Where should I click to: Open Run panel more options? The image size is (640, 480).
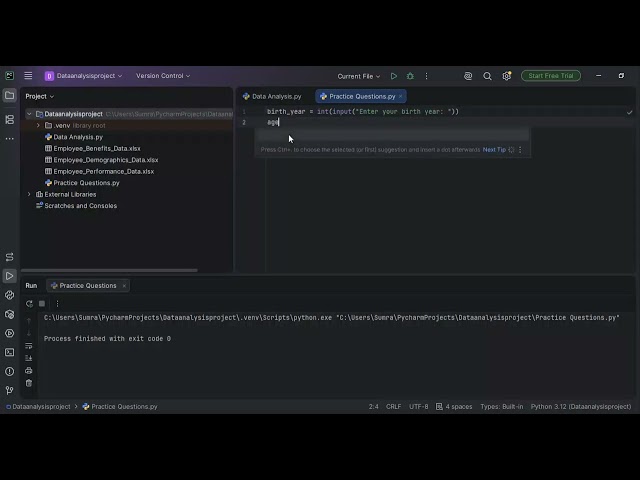click(57, 304)
